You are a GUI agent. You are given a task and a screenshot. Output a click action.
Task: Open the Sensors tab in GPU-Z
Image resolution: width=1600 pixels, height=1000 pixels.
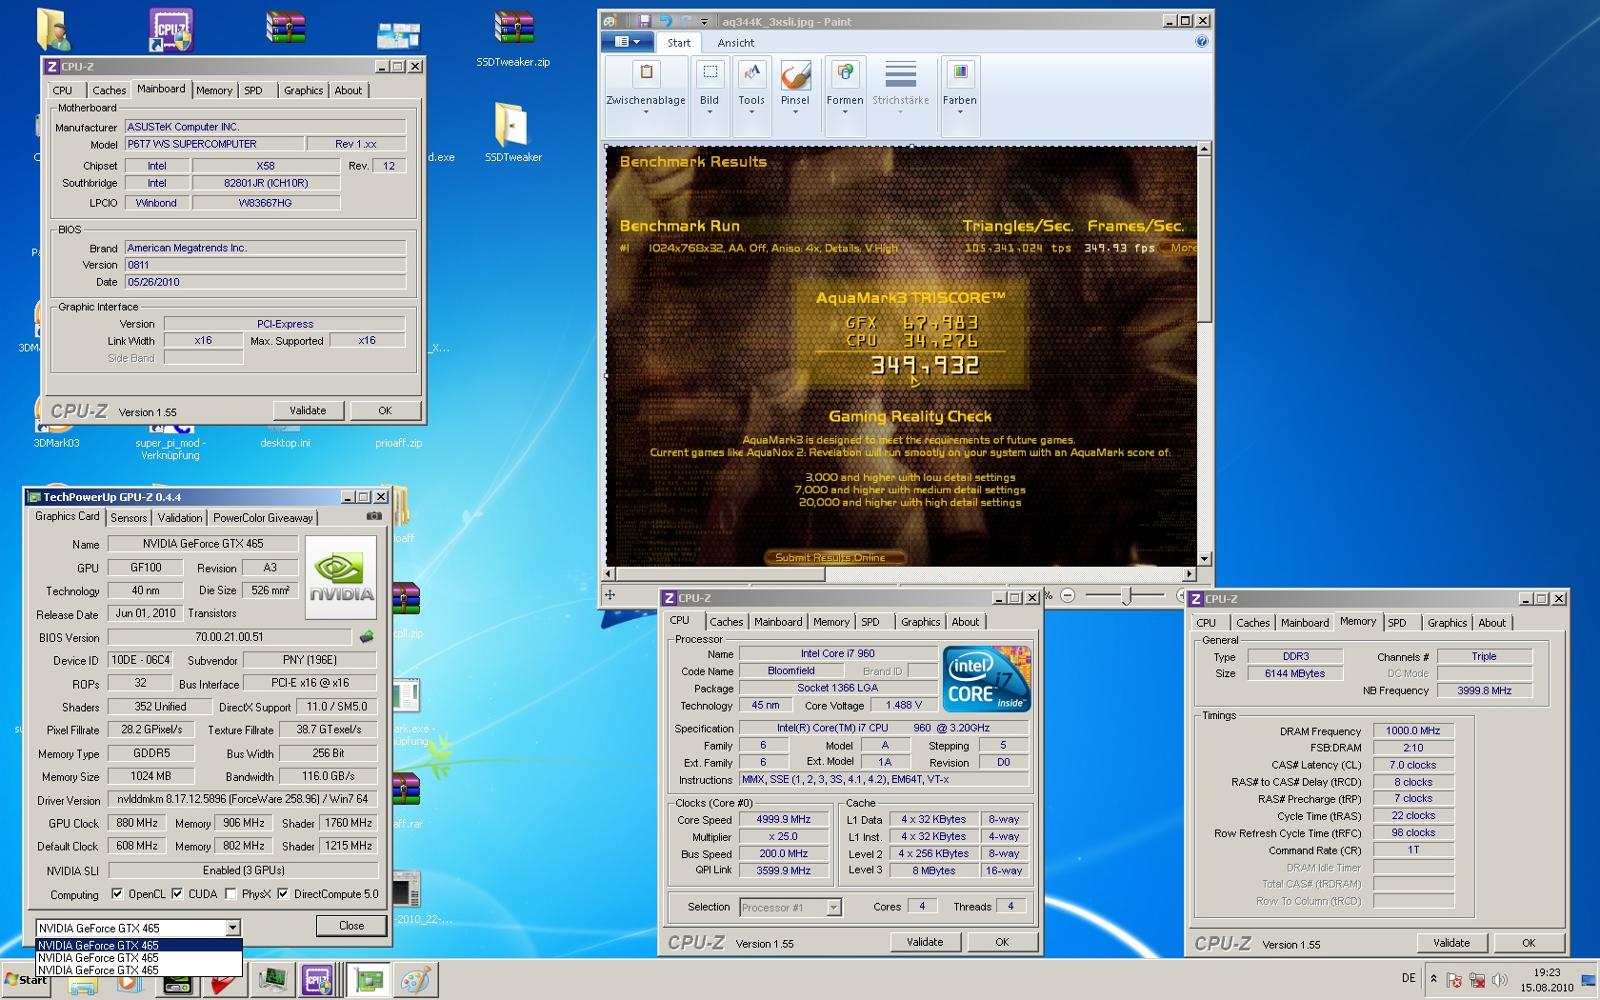129,517
